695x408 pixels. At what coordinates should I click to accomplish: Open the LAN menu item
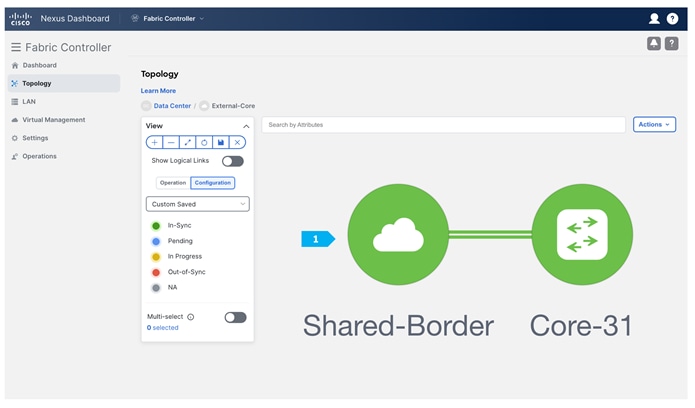pyautogui.click(x=29, y=102)
